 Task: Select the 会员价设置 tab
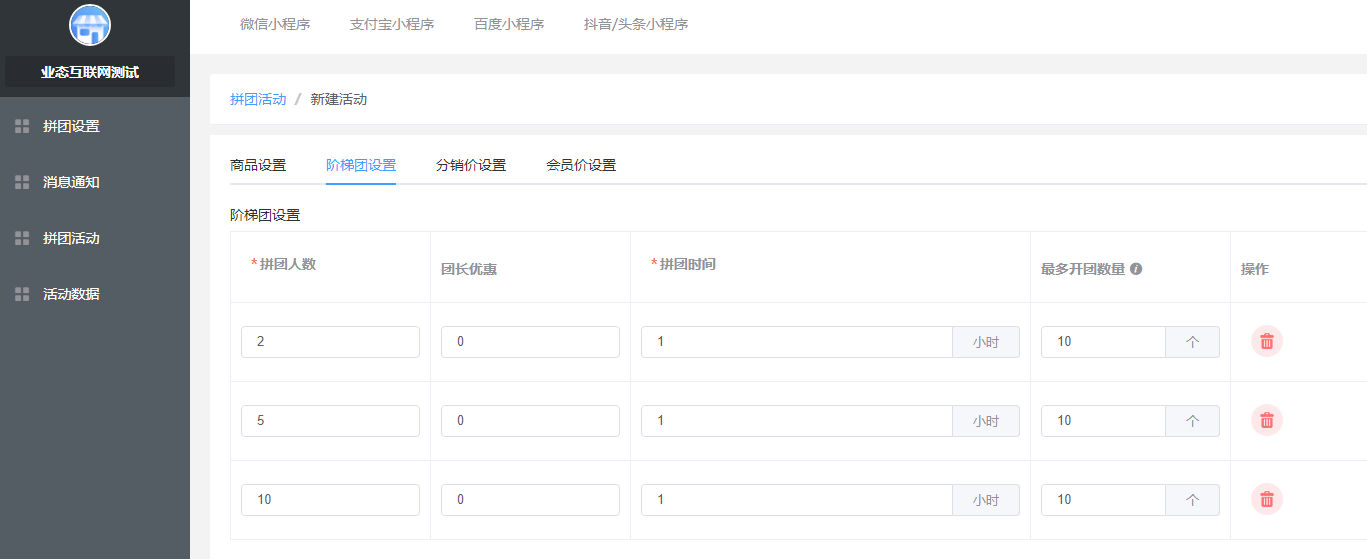[x=581, y=165]
